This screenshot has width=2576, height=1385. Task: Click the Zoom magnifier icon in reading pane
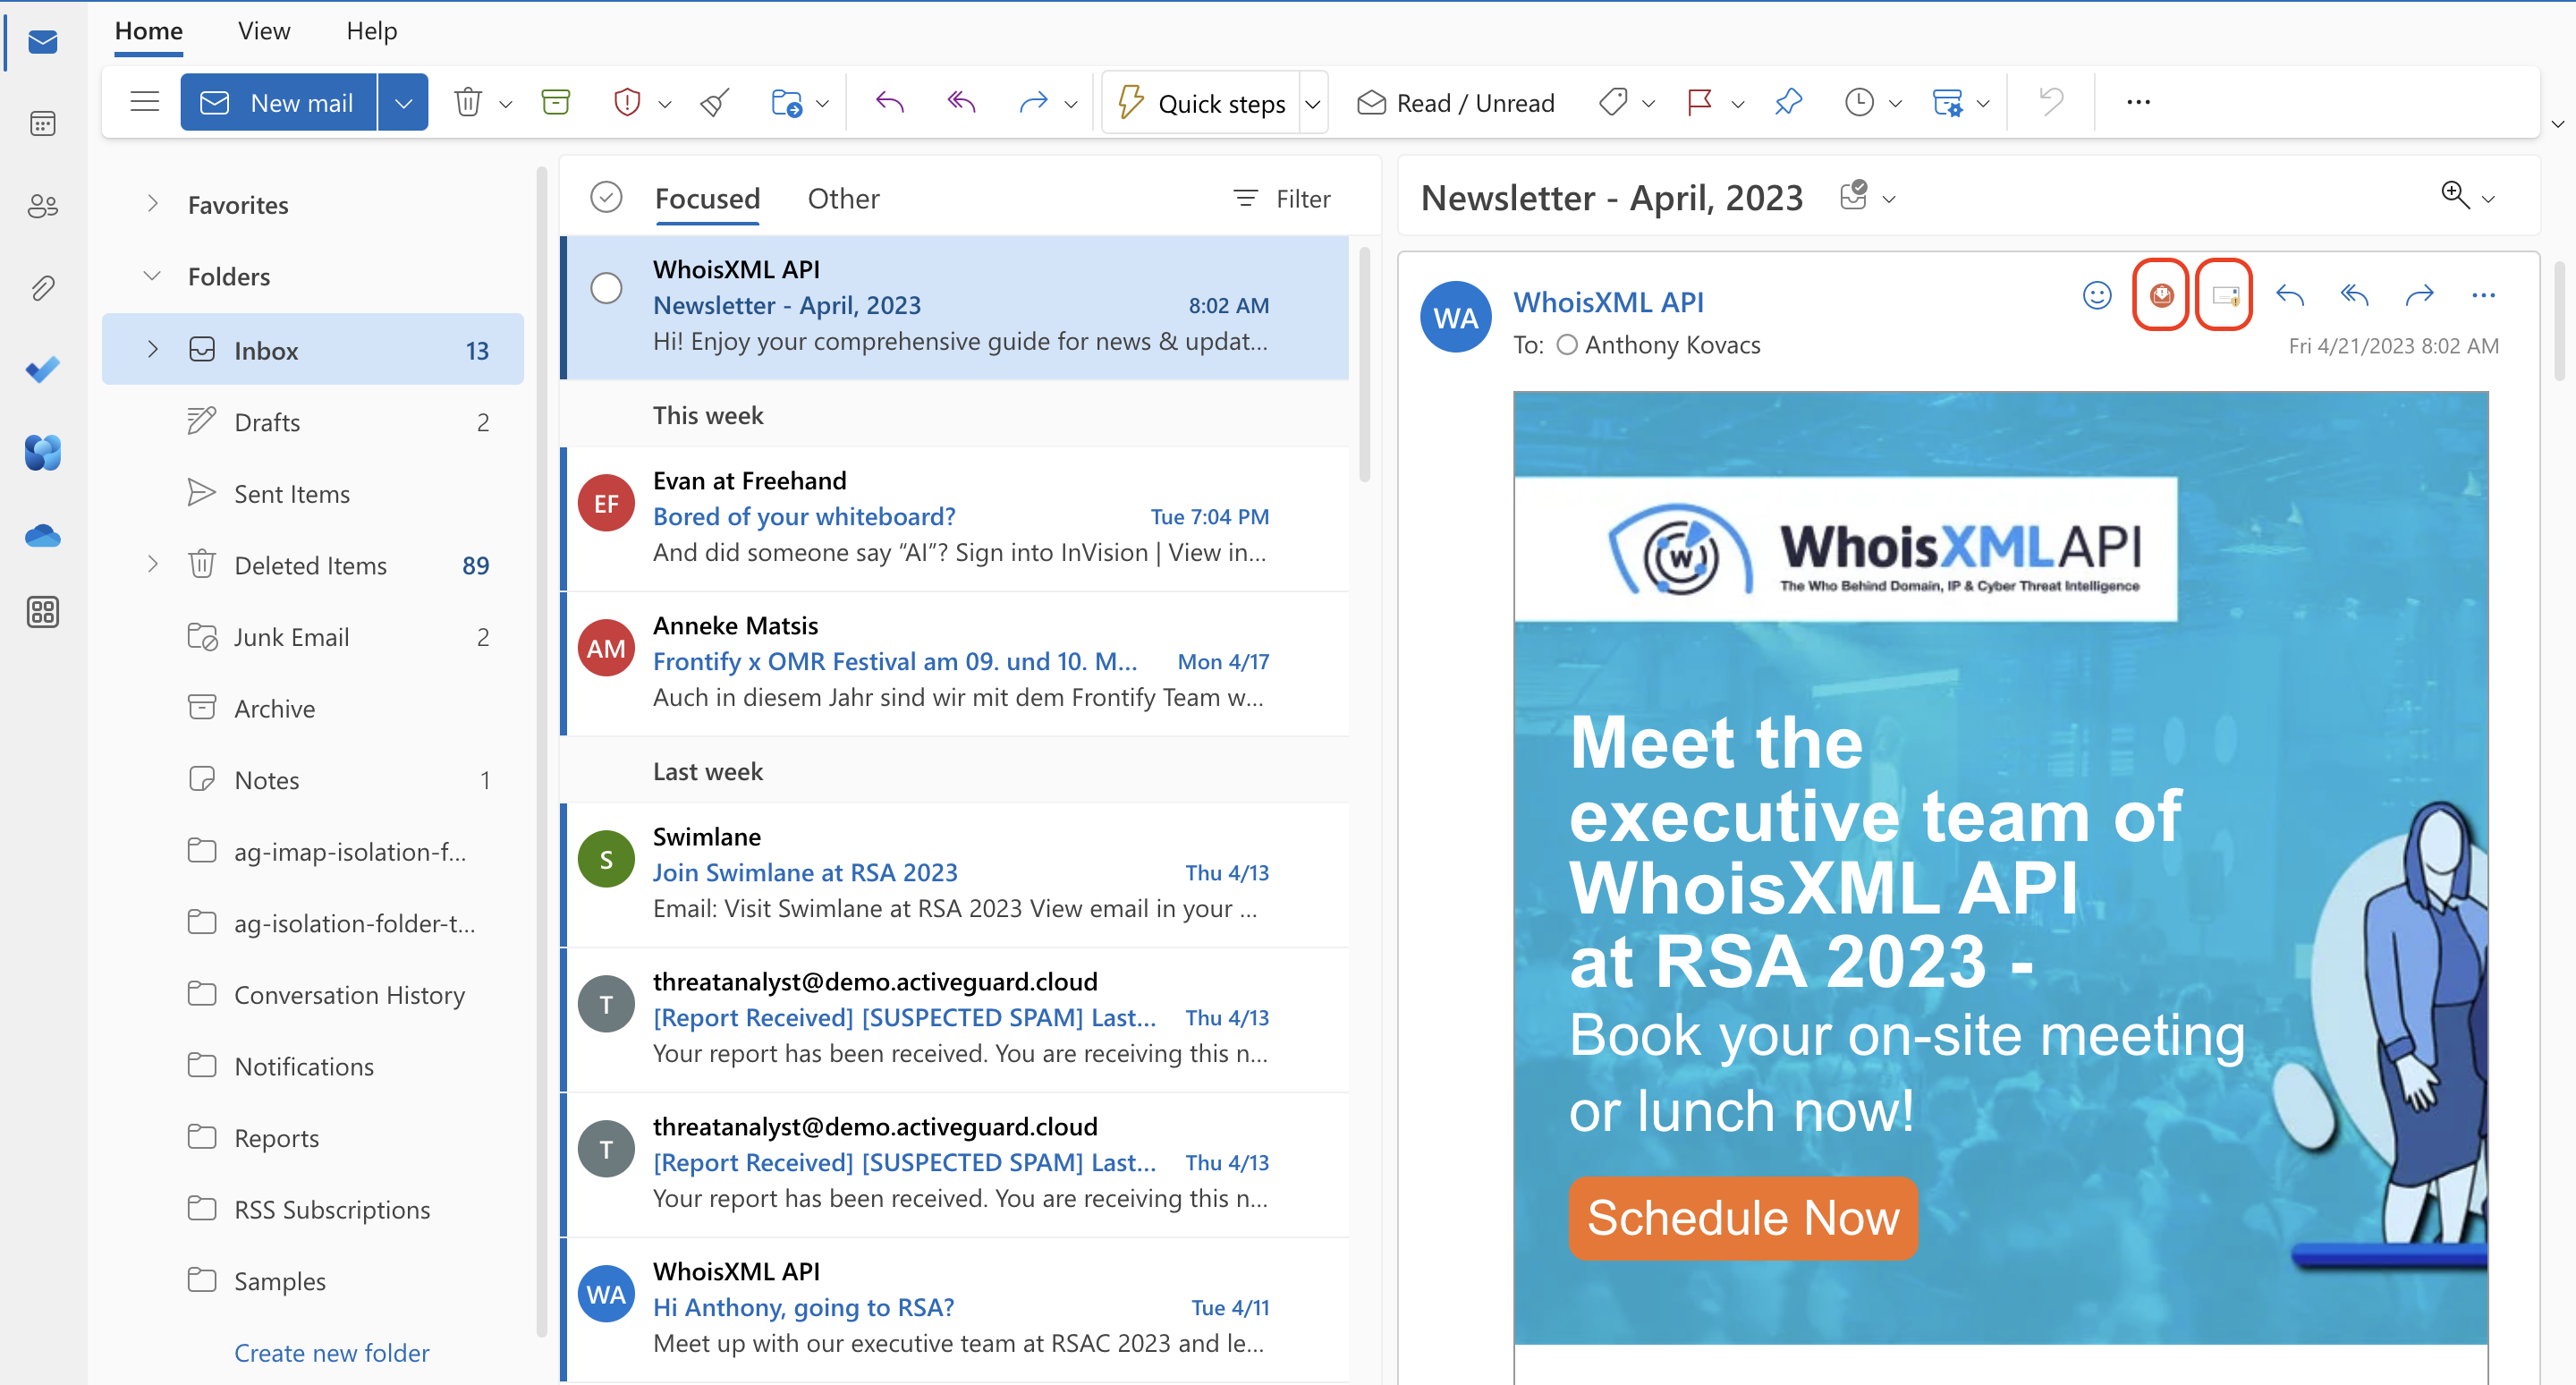2455,195
